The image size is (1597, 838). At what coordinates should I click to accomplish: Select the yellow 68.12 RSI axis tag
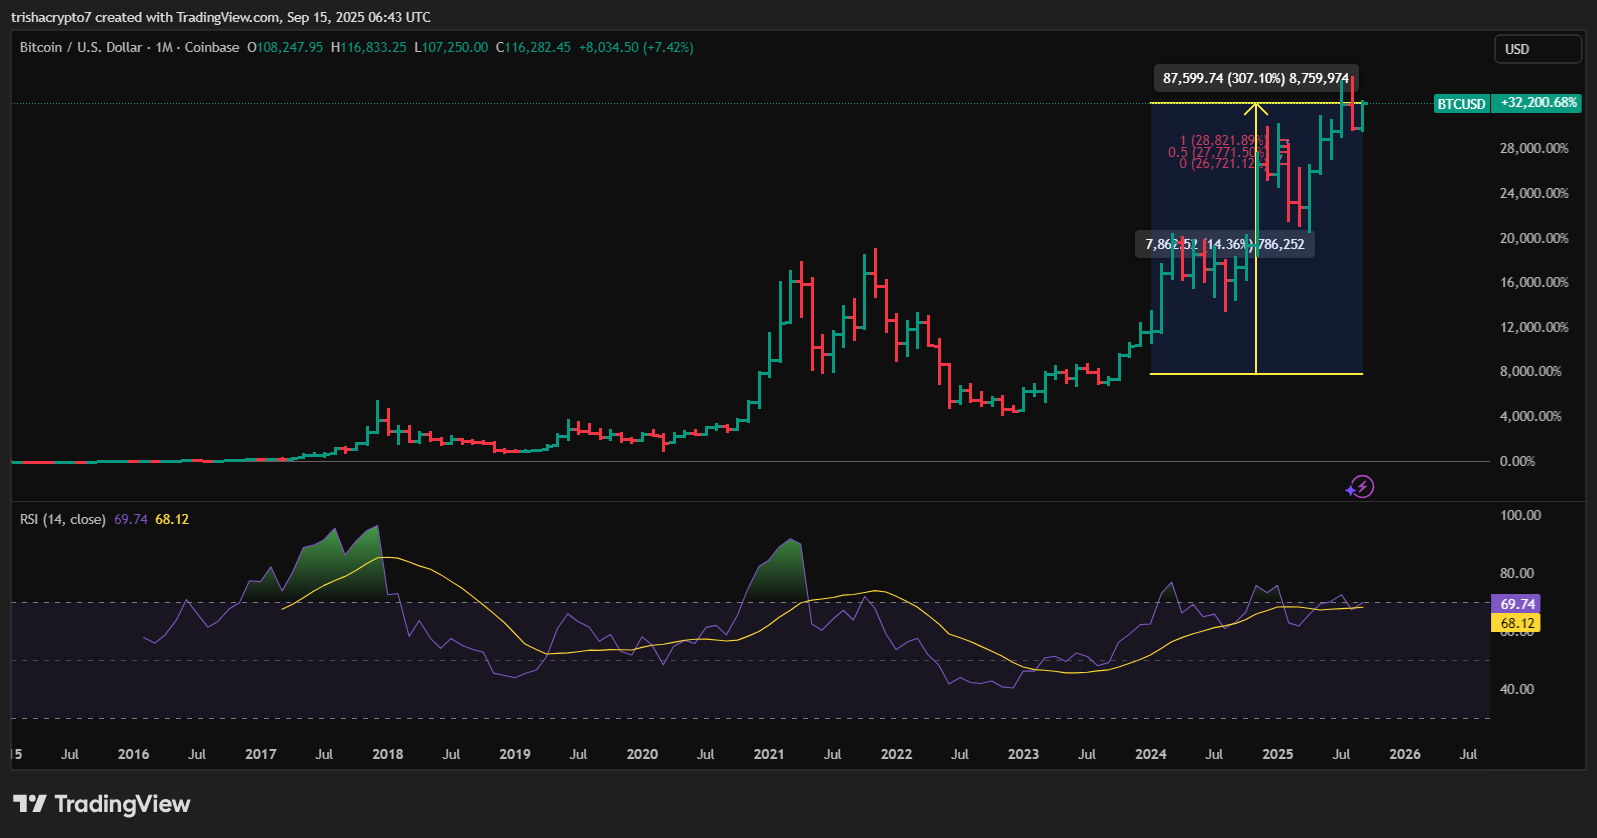tap(1516, 623)
